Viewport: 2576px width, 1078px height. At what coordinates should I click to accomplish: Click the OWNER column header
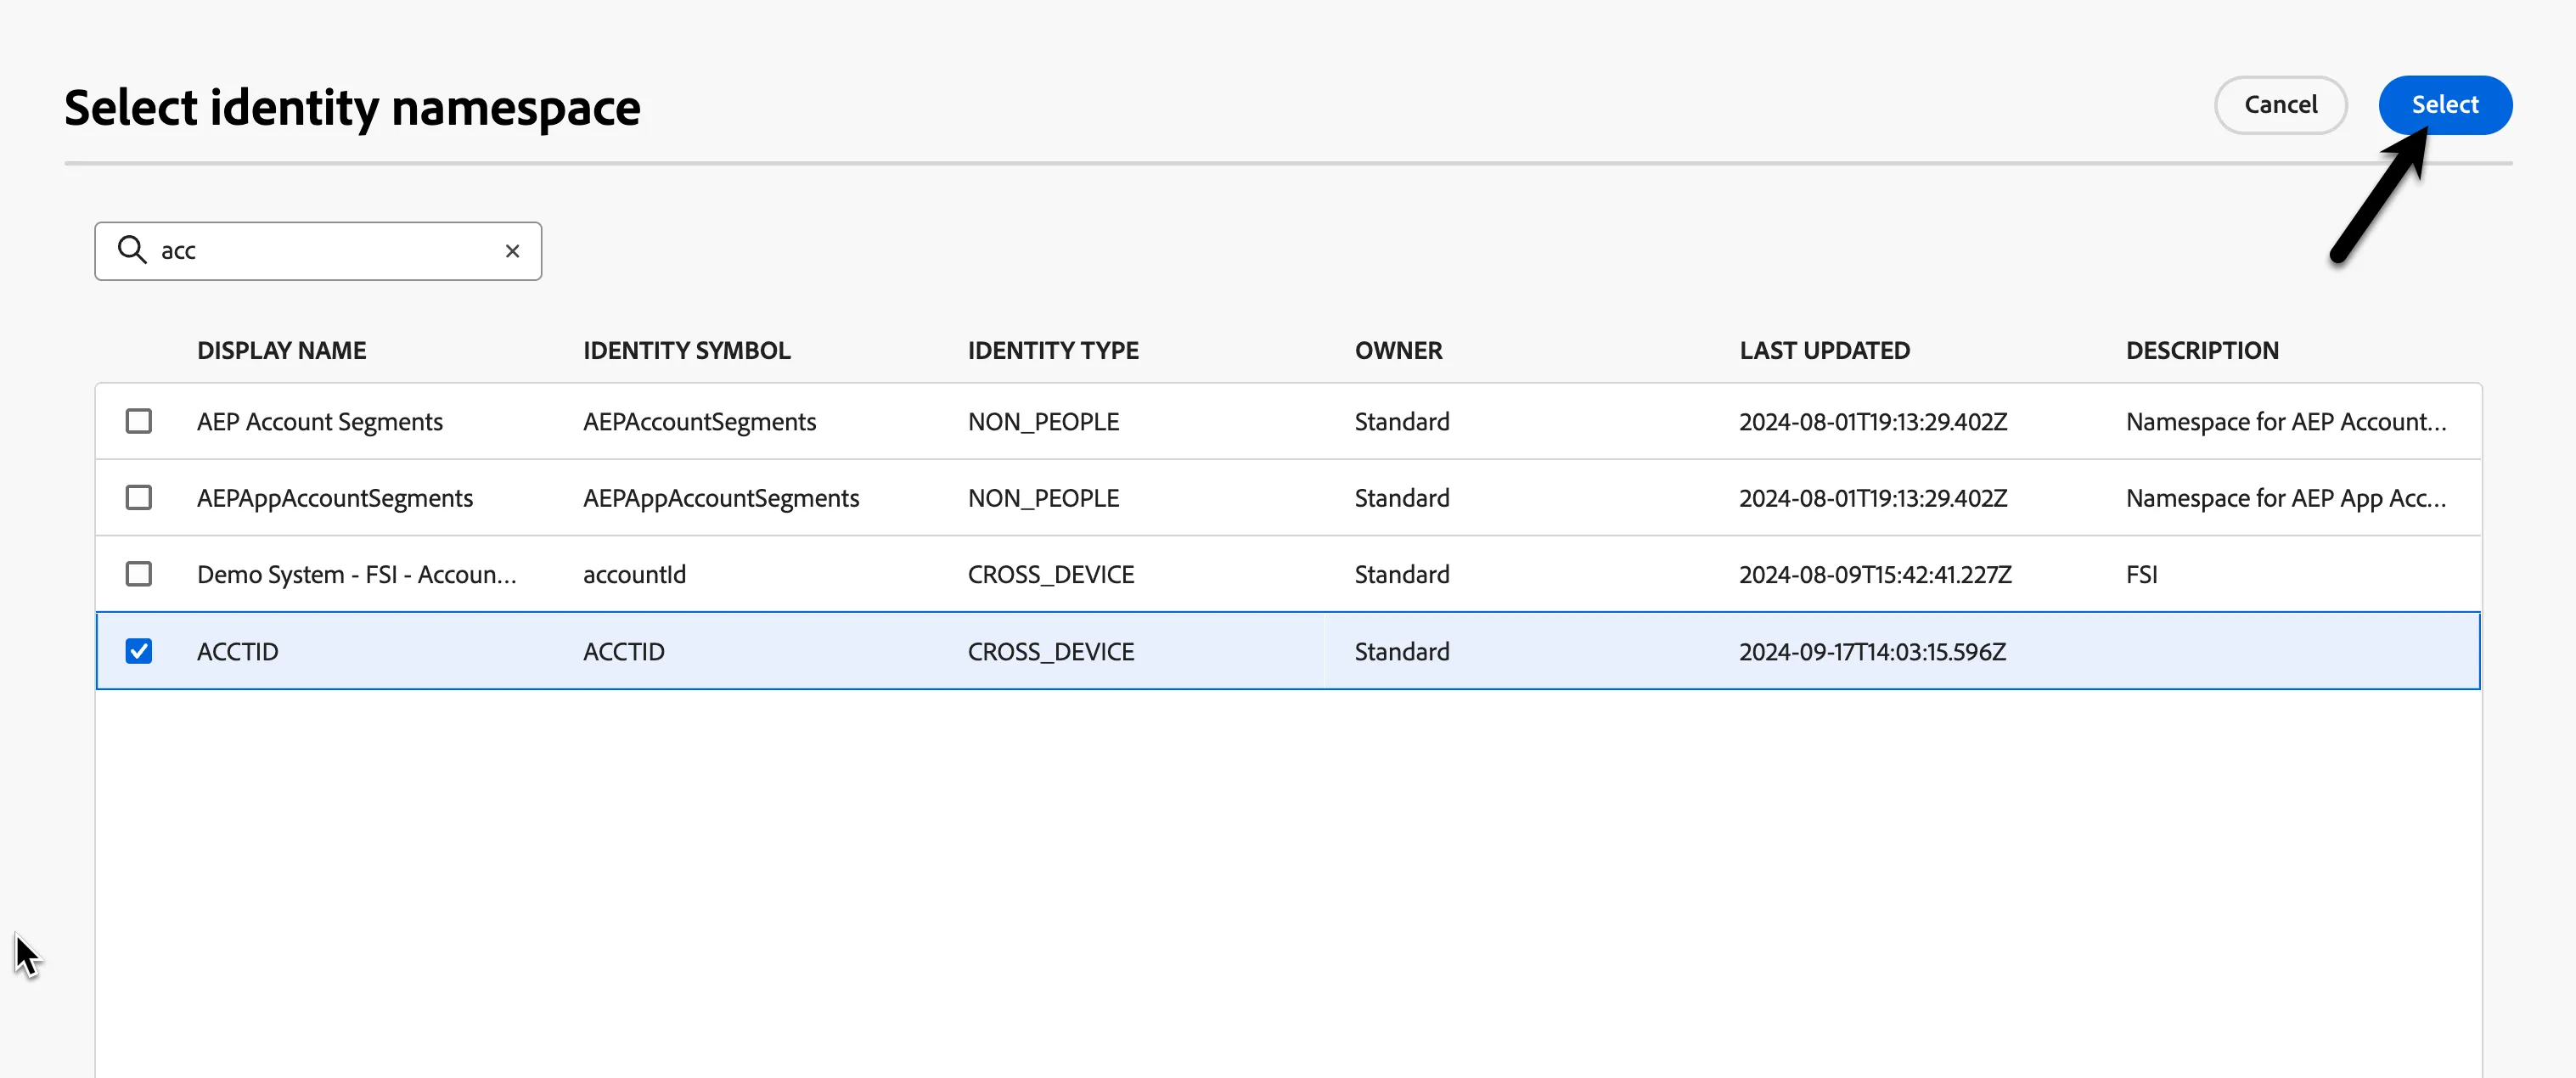click(1398, 351)
